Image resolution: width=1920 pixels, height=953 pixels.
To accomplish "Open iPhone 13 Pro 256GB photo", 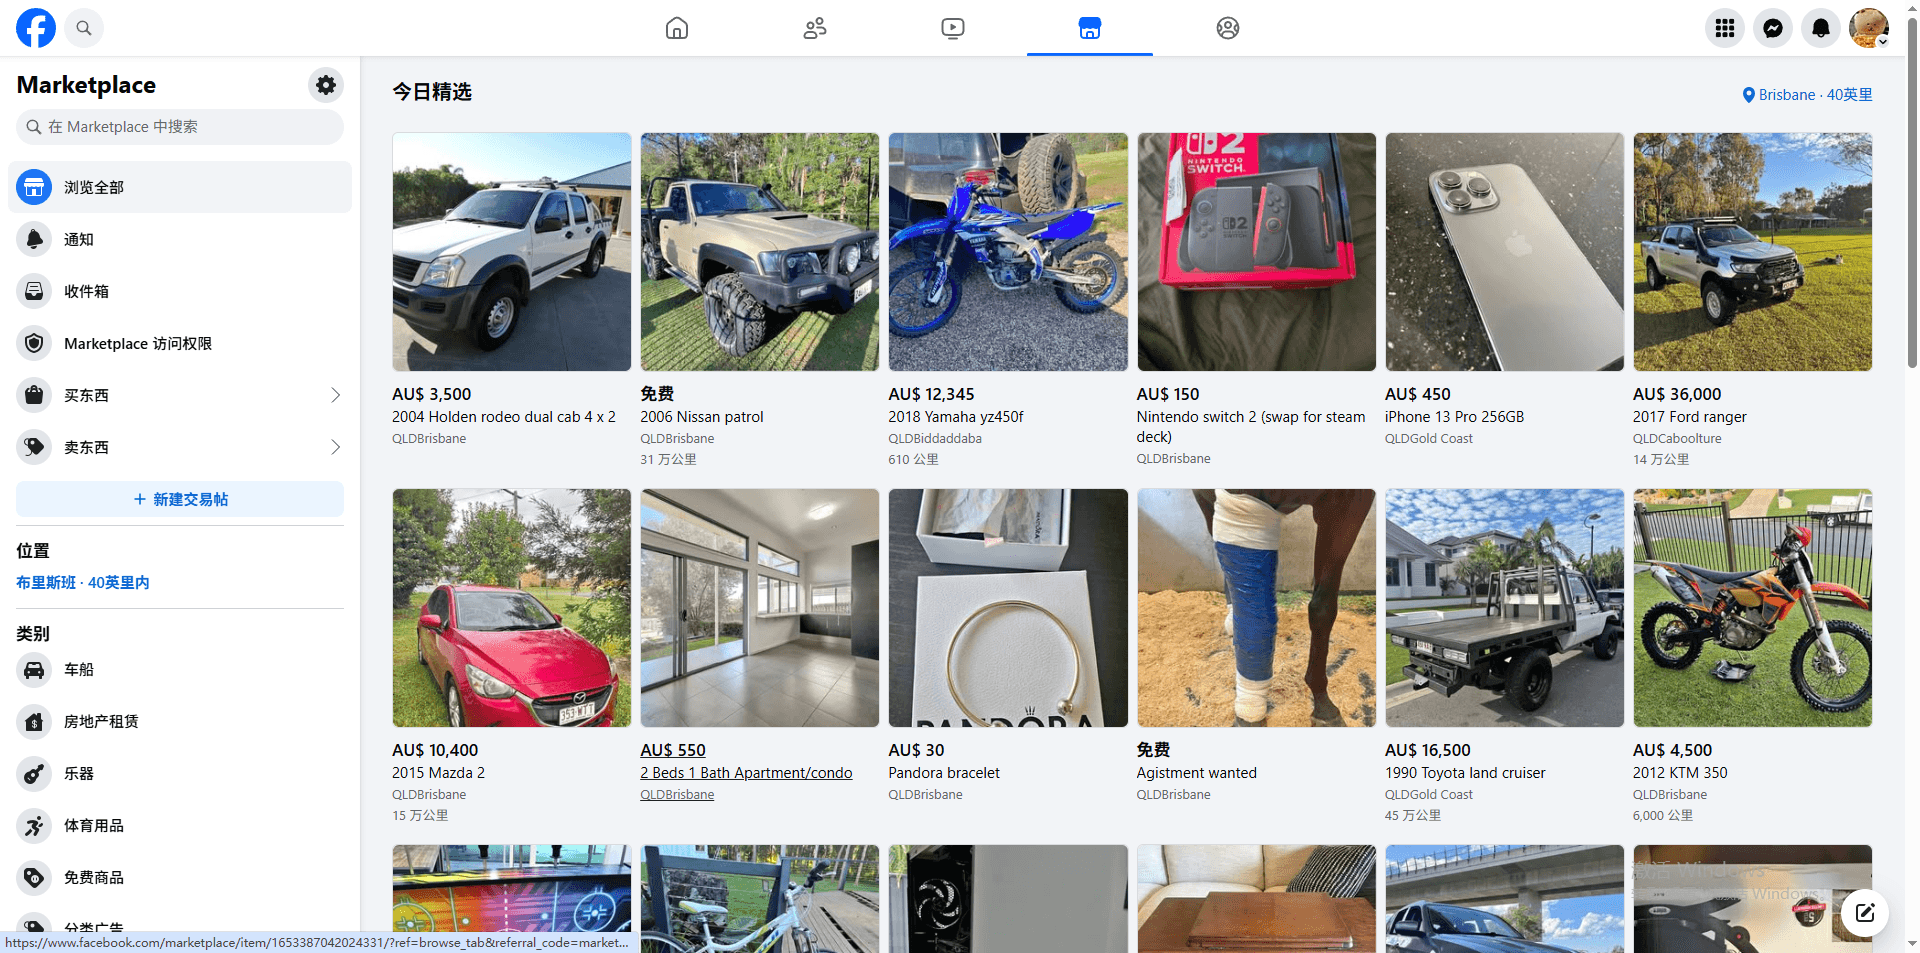I will pos(1505,252).
